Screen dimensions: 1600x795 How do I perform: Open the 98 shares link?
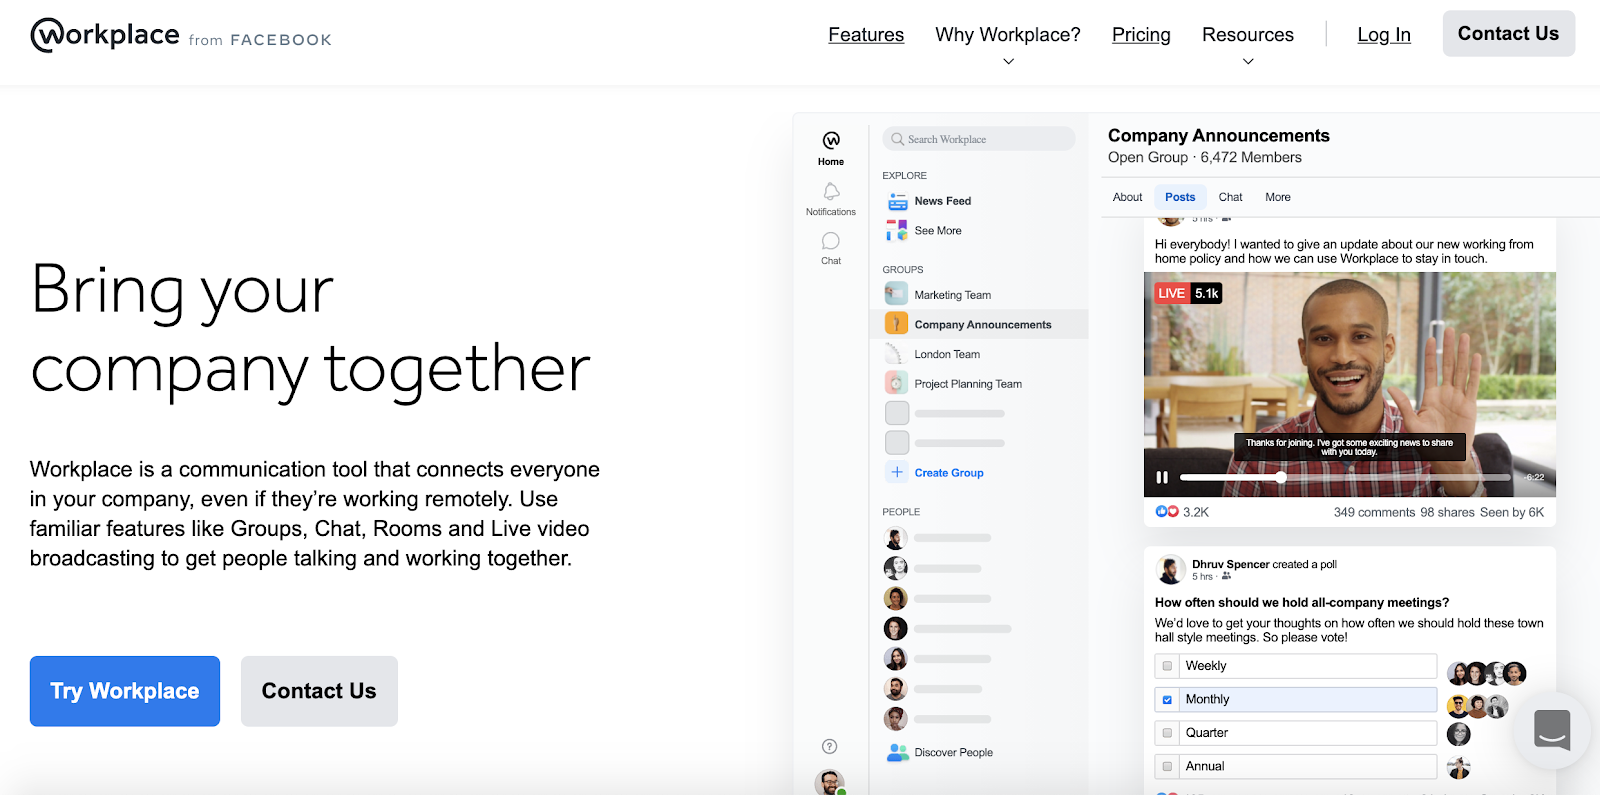click(x=1447, y=512)
